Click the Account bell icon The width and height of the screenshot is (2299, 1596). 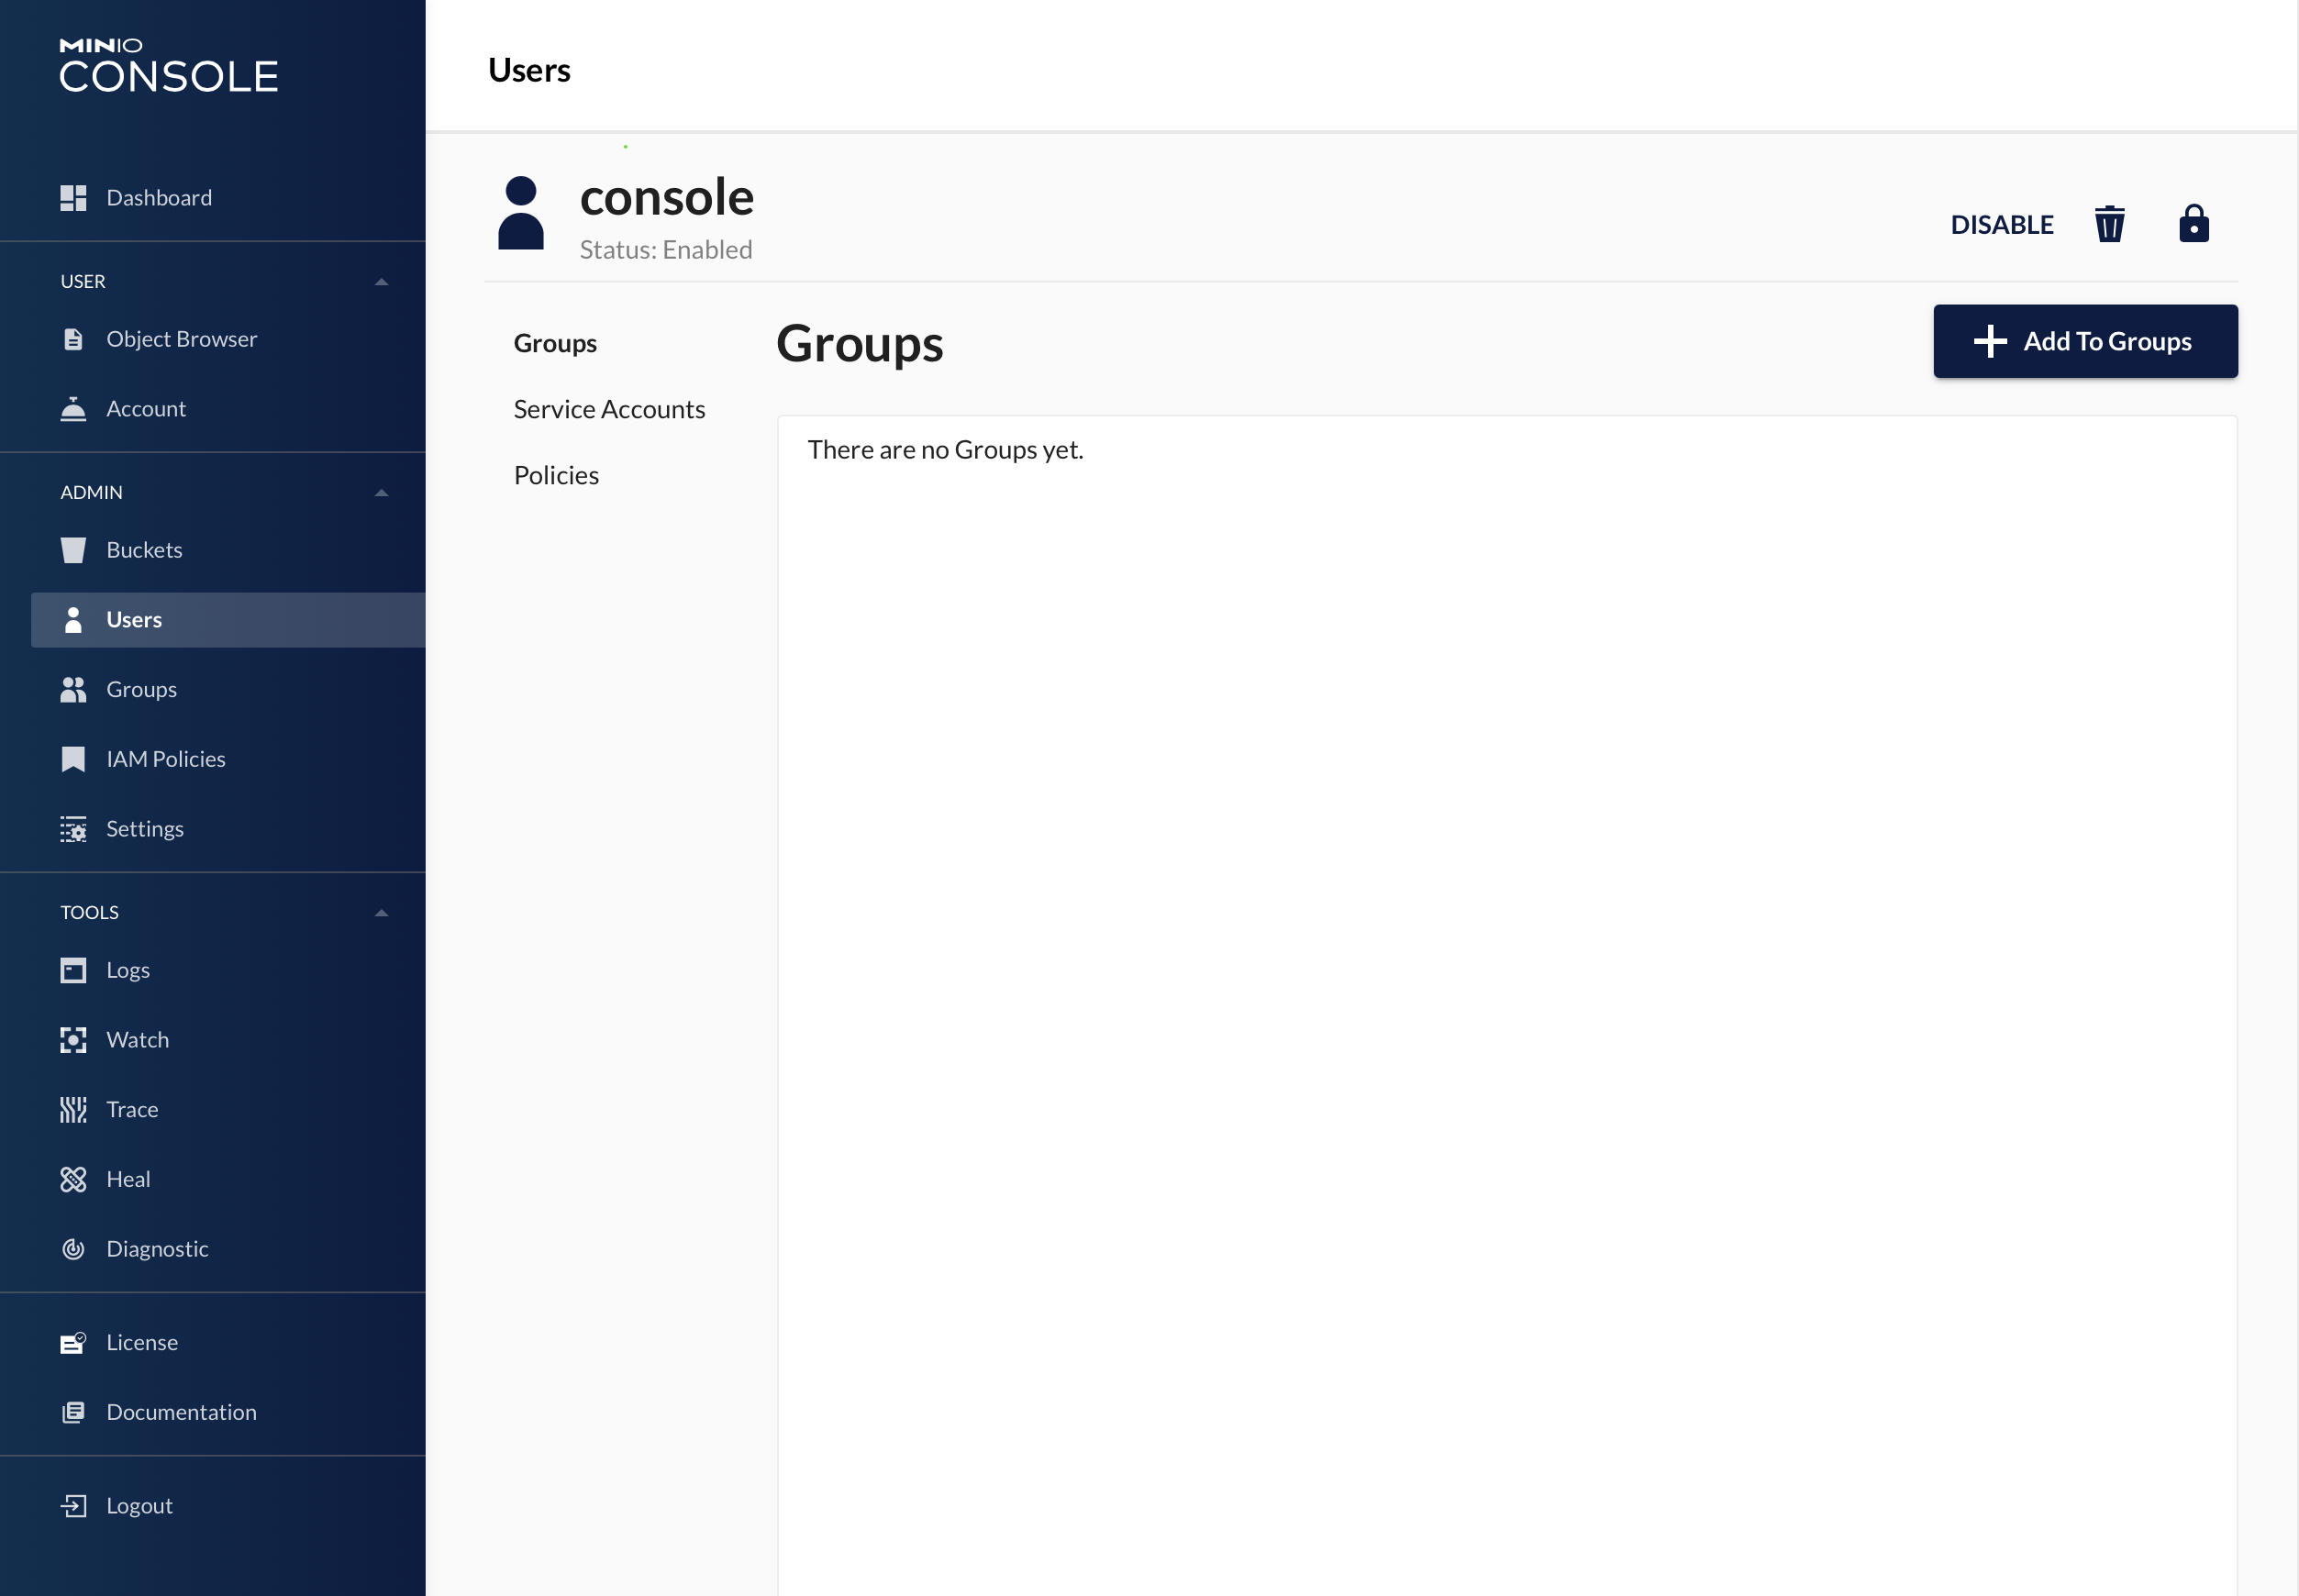(73, 409)
